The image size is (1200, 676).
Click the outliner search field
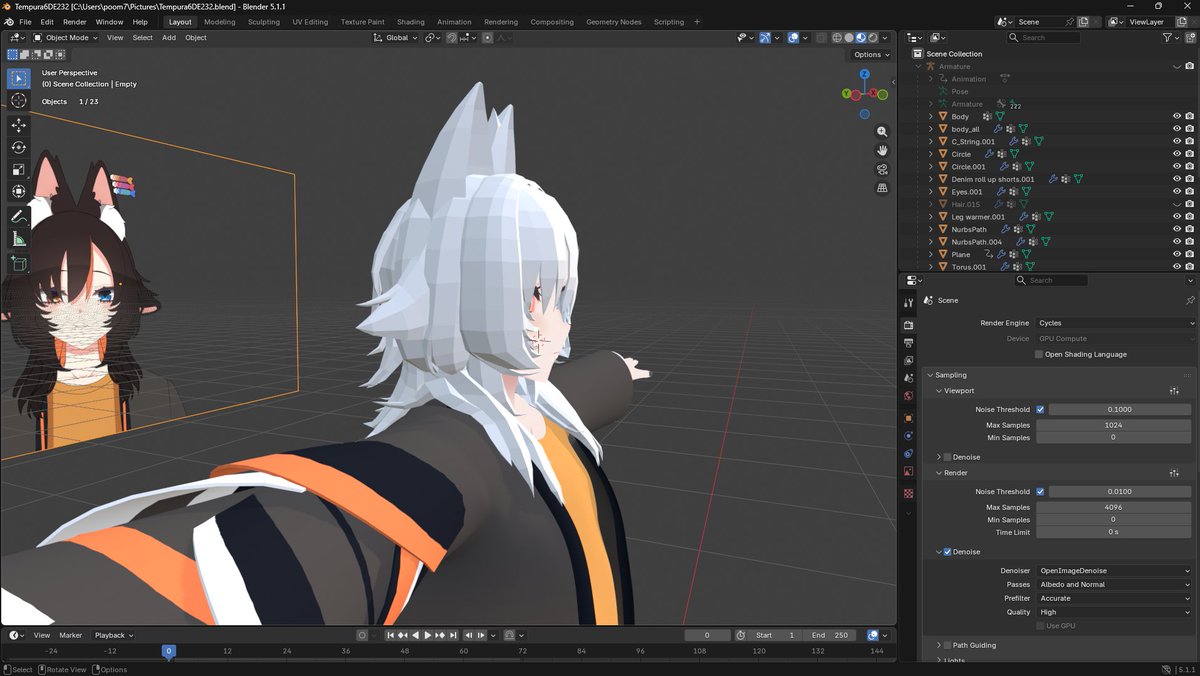[1043, 37]
